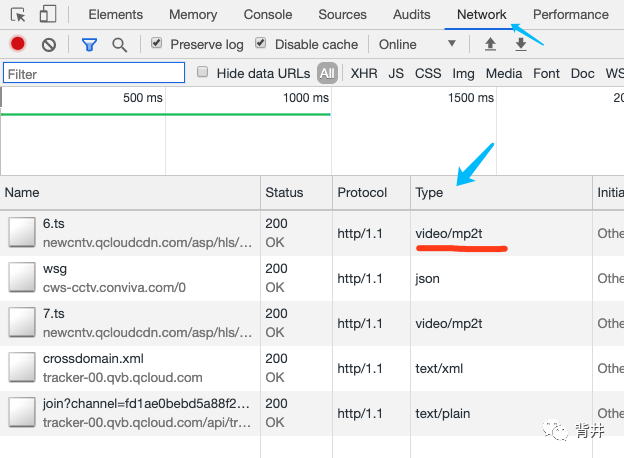The image size is (624, 458).
Task: Click the json type cell
Action: tap(427, 279)
